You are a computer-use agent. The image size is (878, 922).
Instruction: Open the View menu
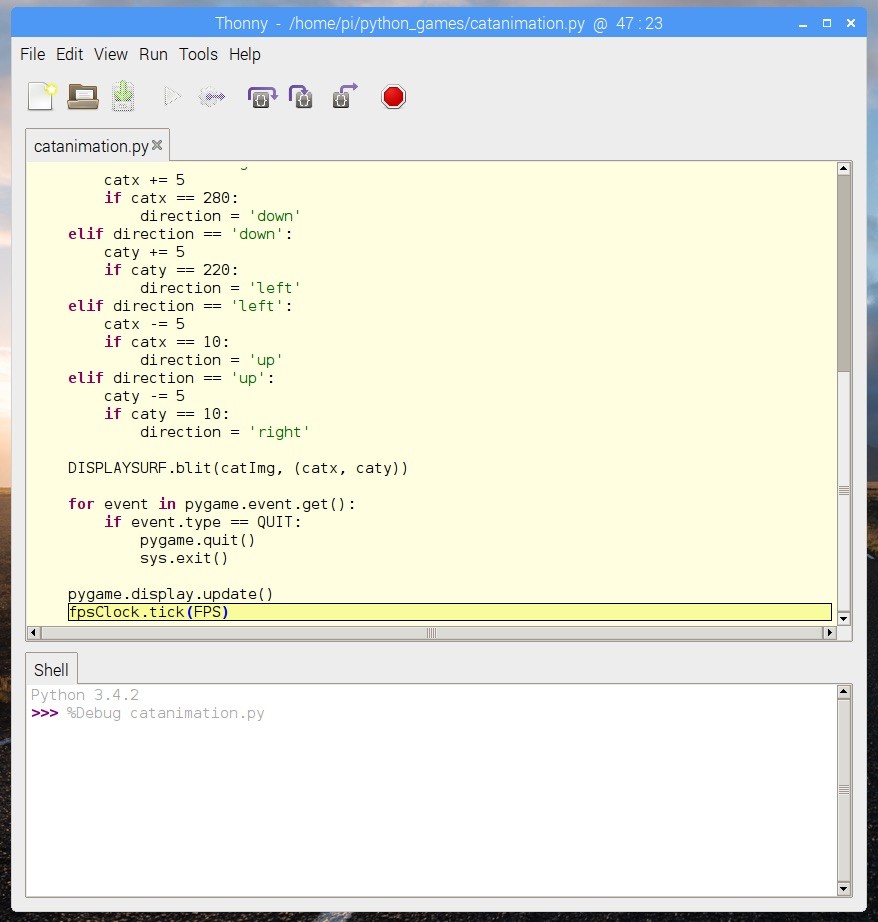click(111, 55)
